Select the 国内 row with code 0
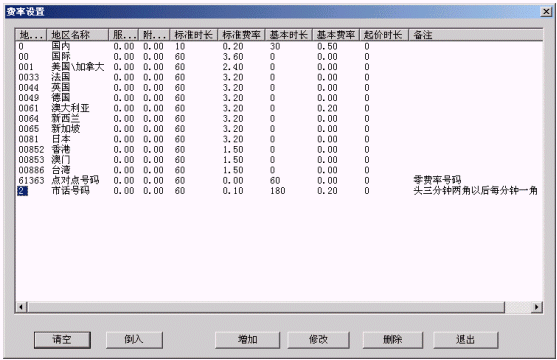Image resolution: width=557 pixels, height=360 pixels. [279, 46]
